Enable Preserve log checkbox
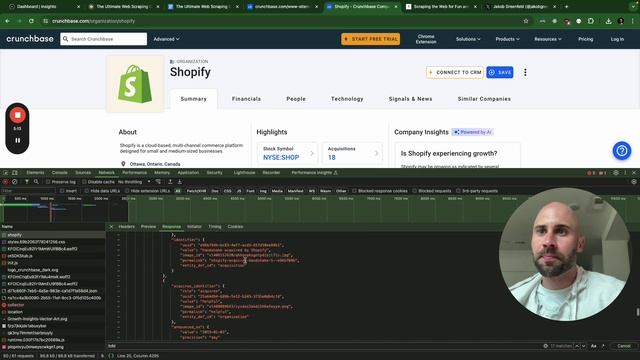This screenshot has width=640, height=360. coord(48,182)
